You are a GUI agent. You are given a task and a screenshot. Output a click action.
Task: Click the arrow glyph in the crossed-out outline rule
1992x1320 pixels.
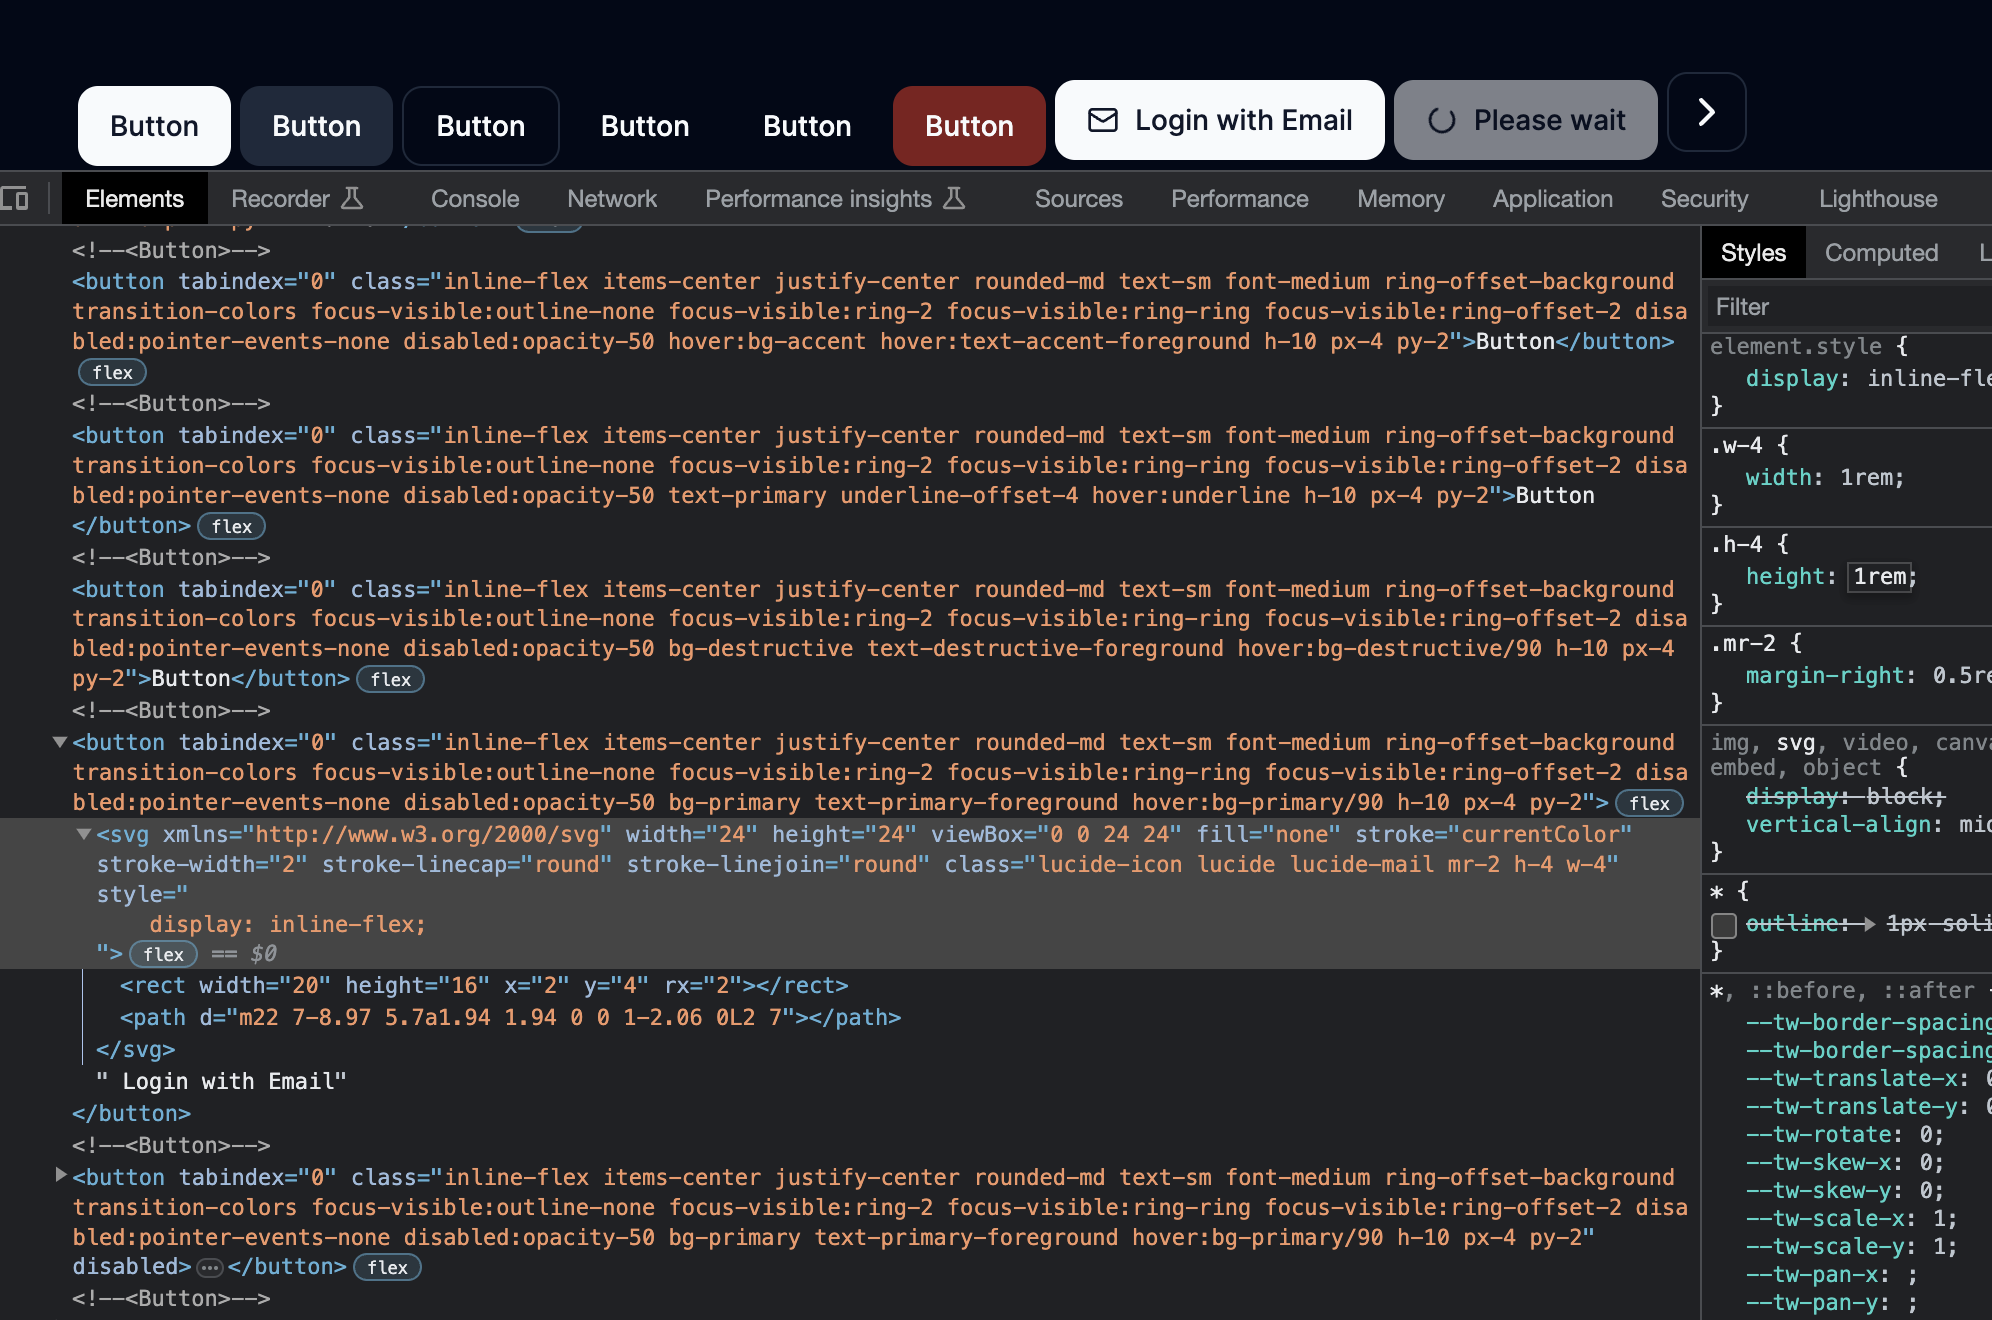[1868, 924]
